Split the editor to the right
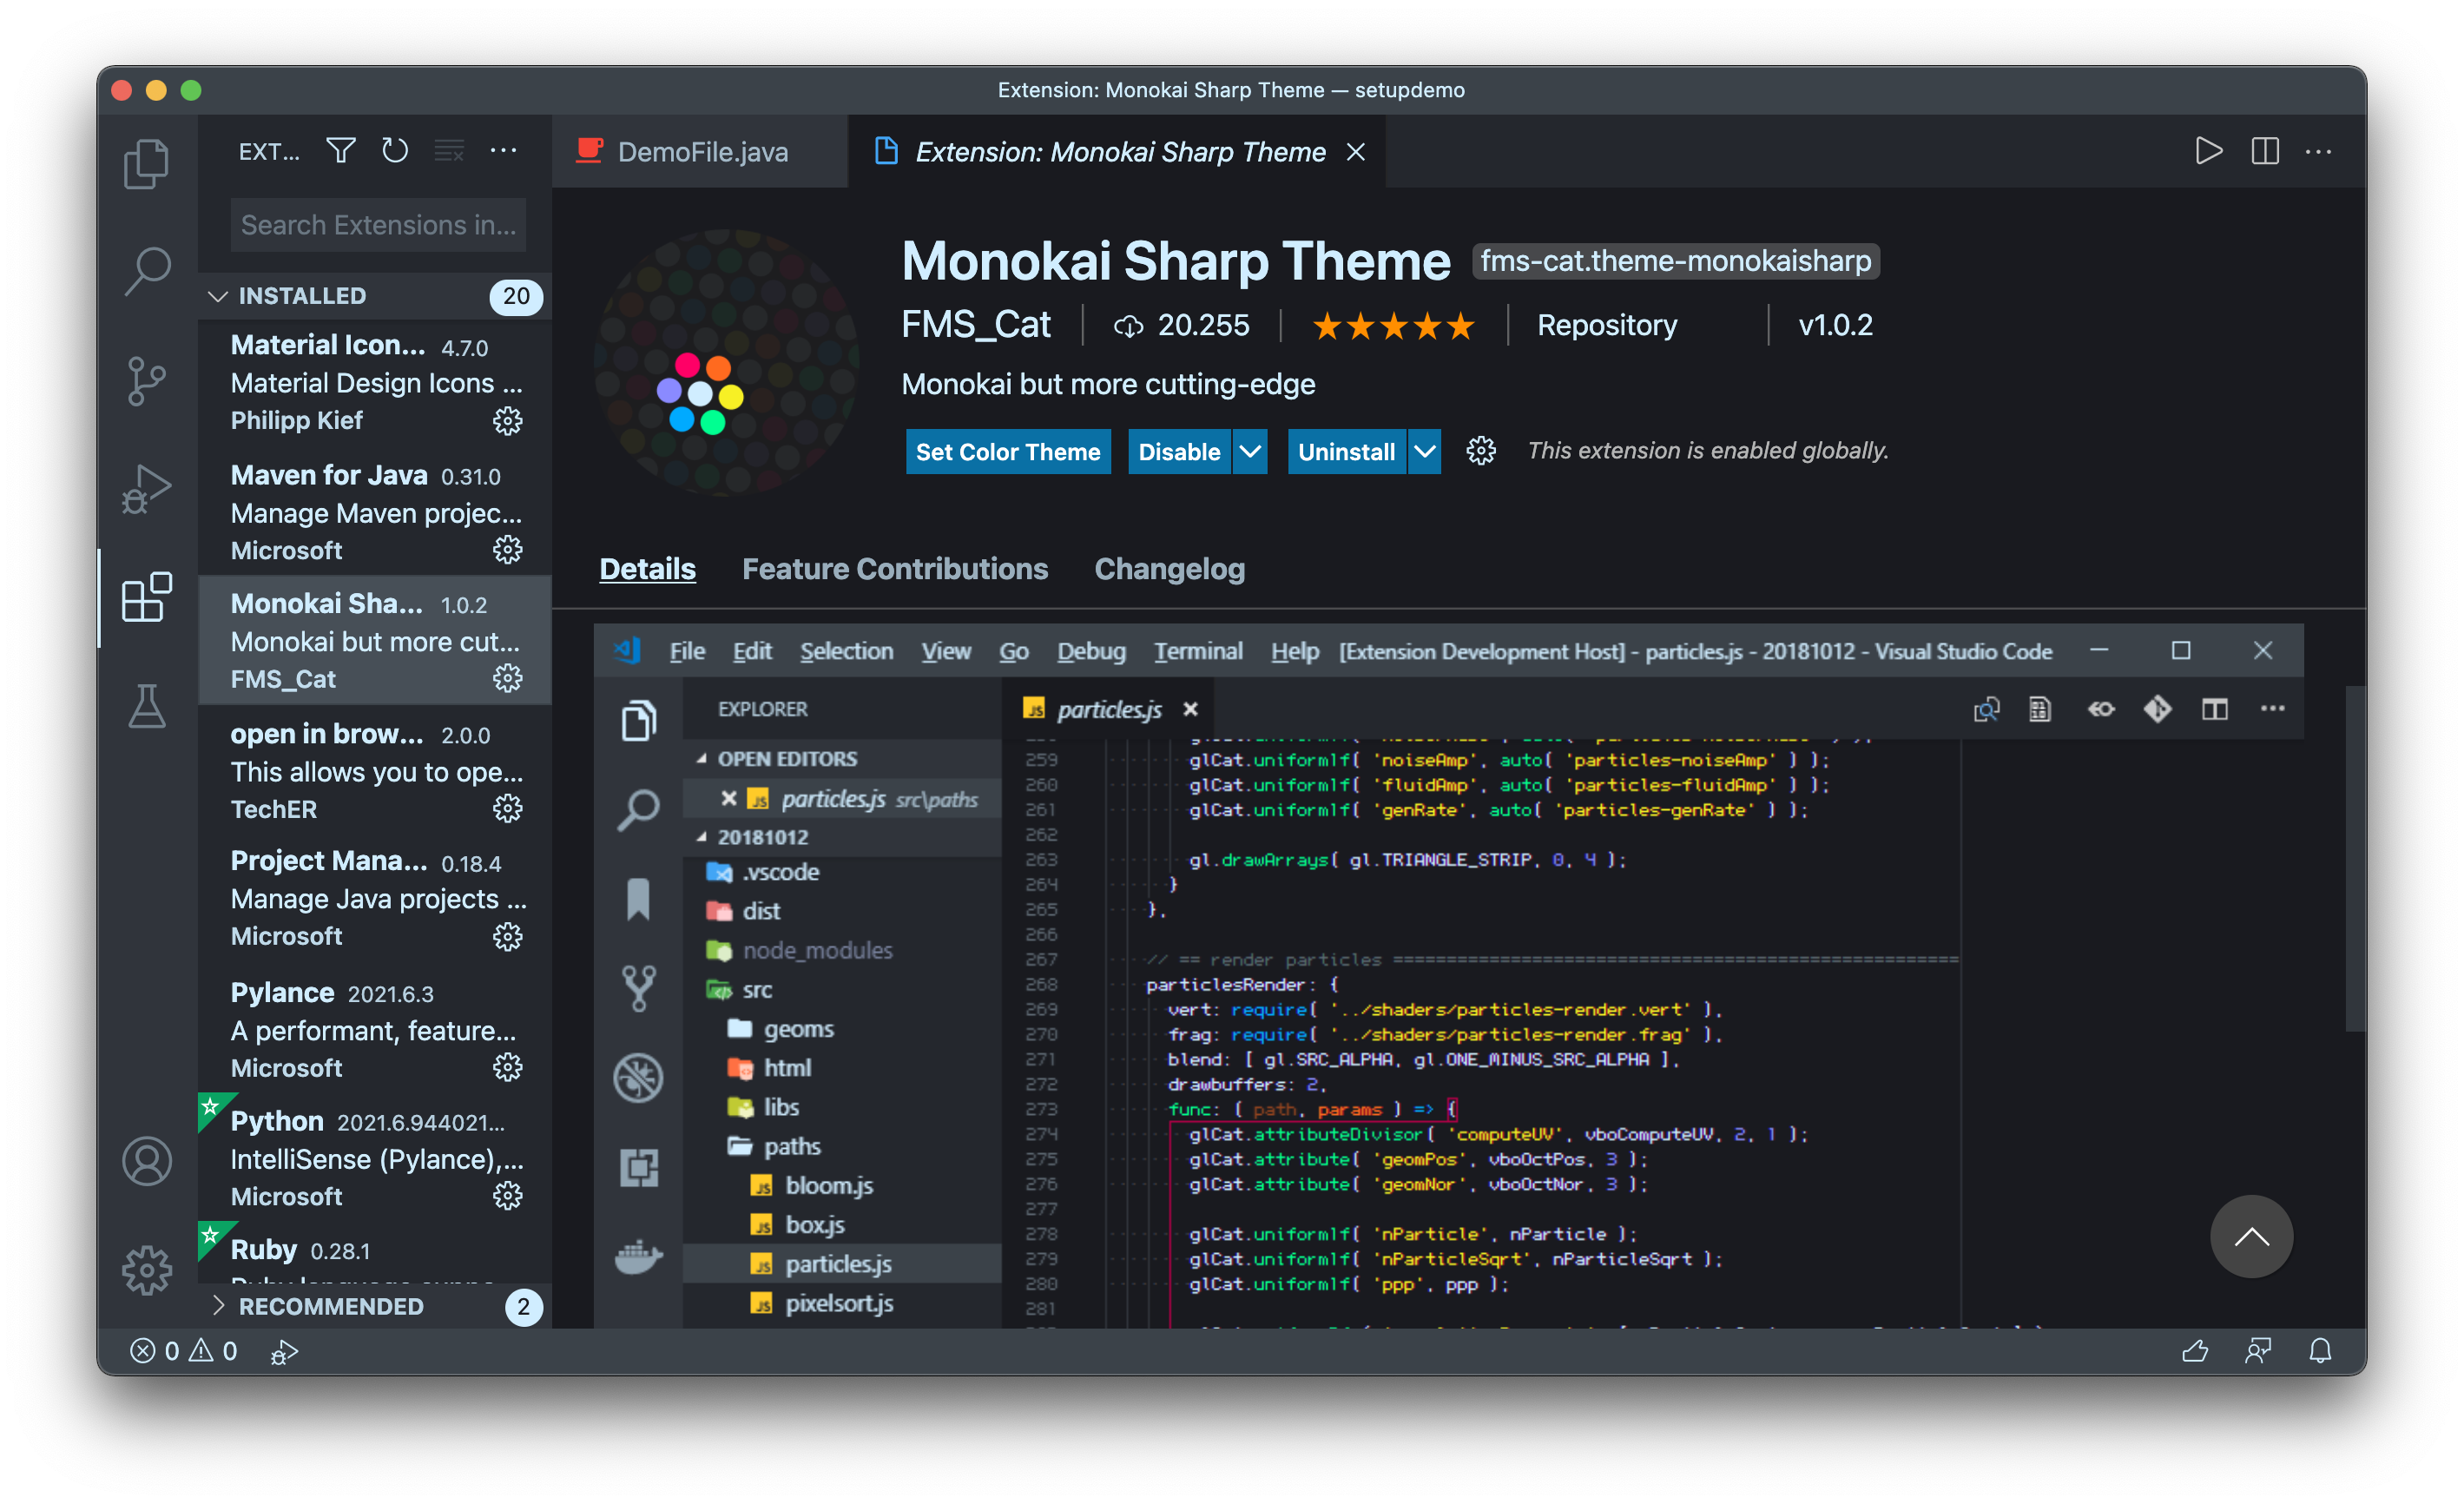 click(x=2265, y=151)
